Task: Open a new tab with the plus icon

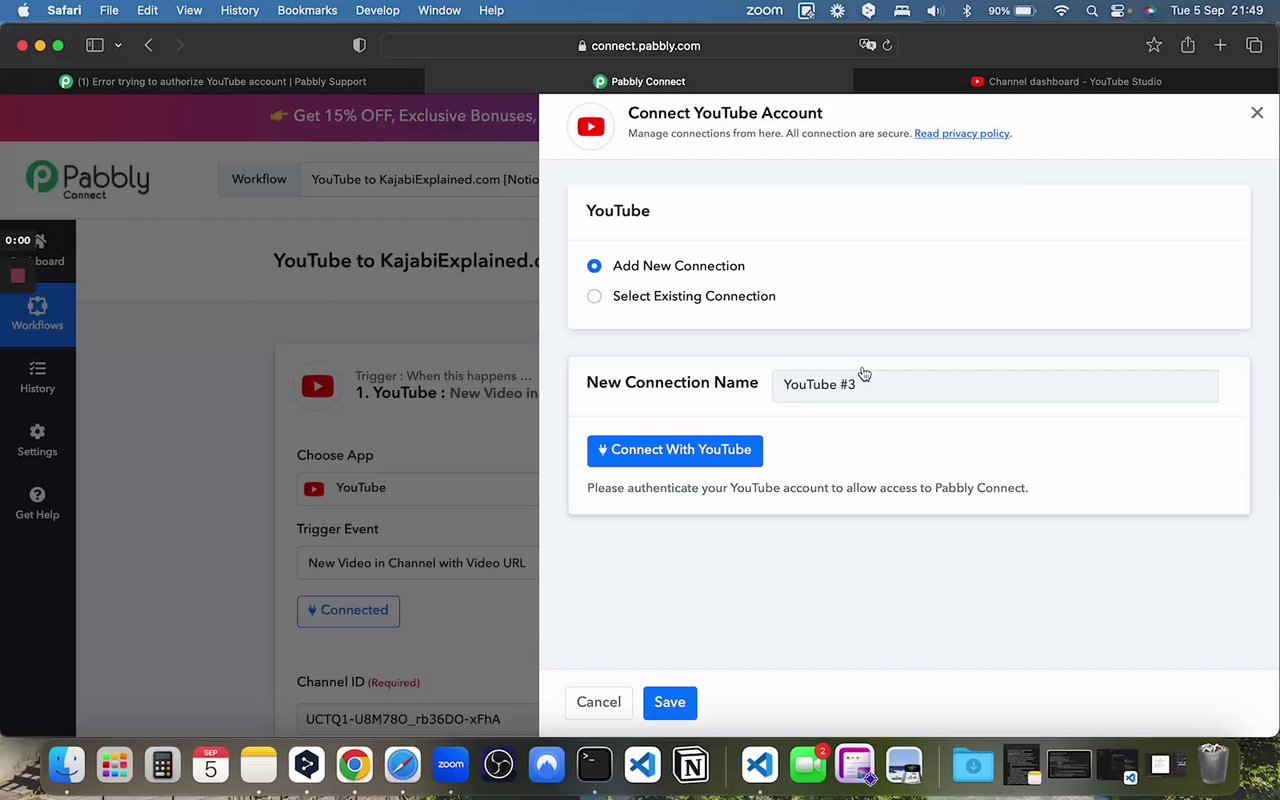Action: coord(1220,45)
